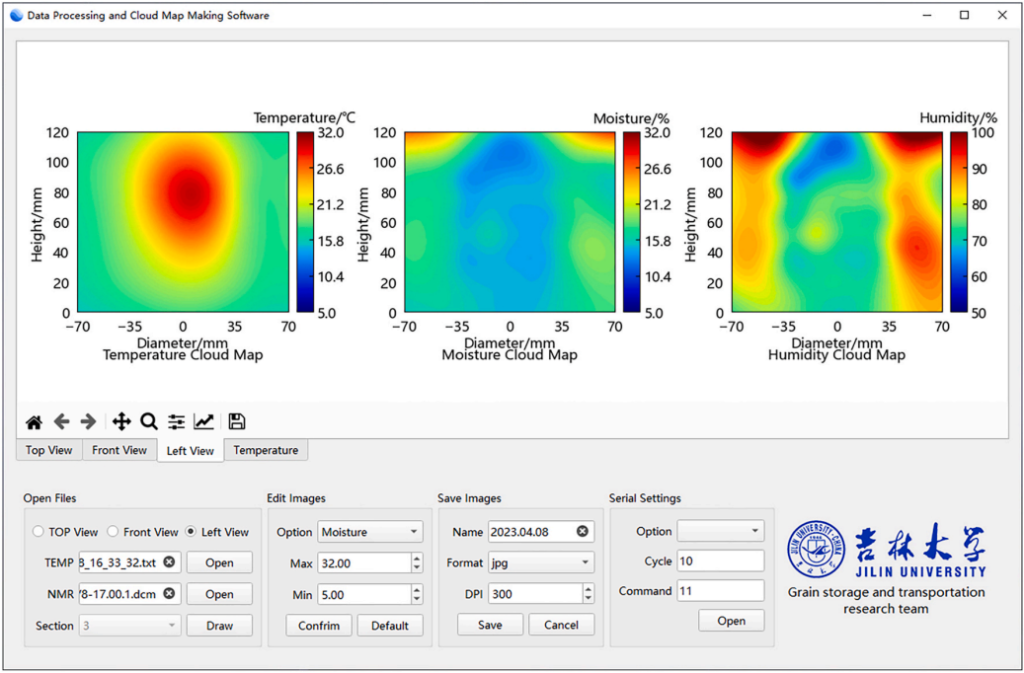Switch to the Temperature tab
Viewport: 1024px width, 673px height.
point(266,450)
